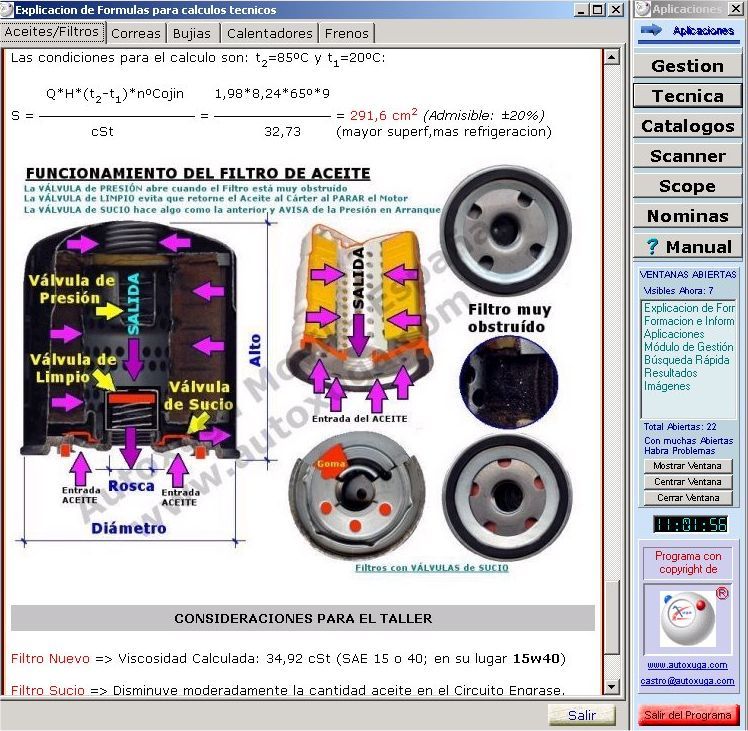Click the blue arrow icon beside Aplicaciones

651,31
